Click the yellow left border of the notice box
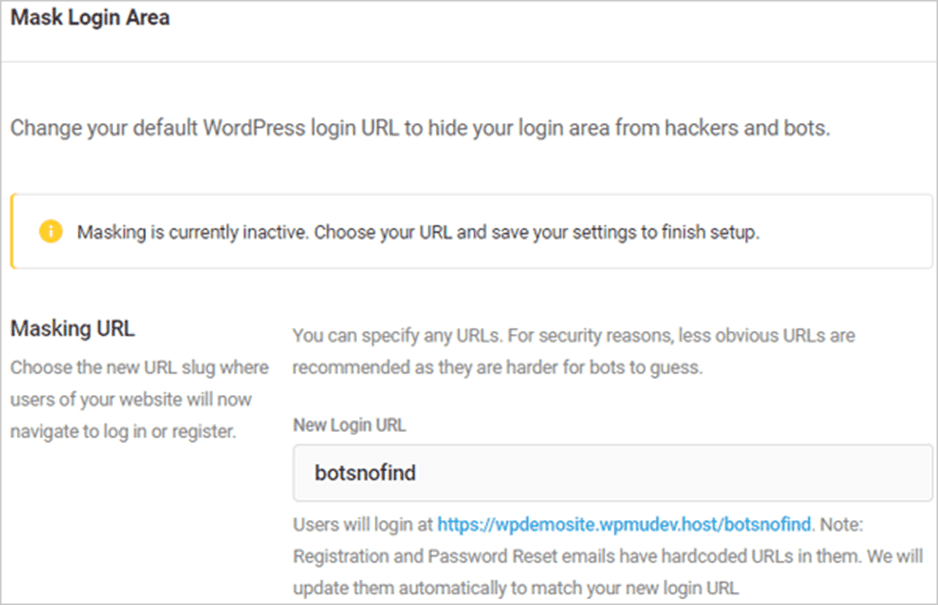The width and height of the screenshot is (938, 605). (13, 231)
